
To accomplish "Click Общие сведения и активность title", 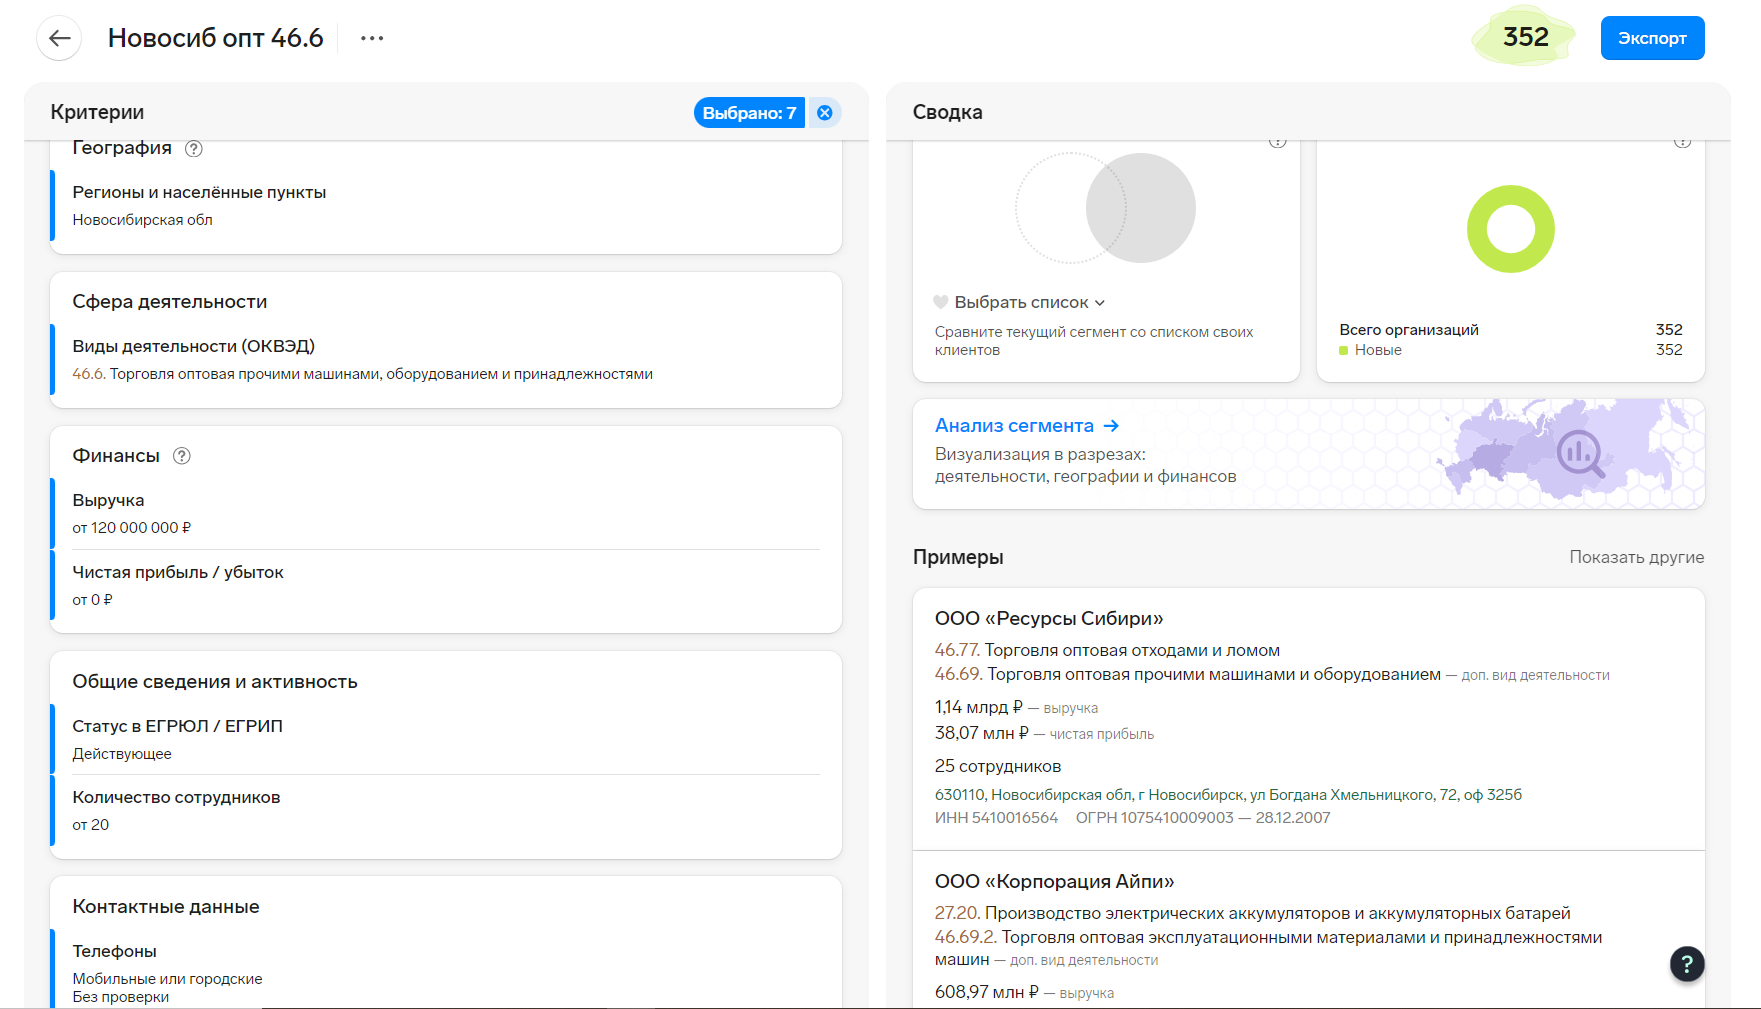I will (x=215, y=682).
